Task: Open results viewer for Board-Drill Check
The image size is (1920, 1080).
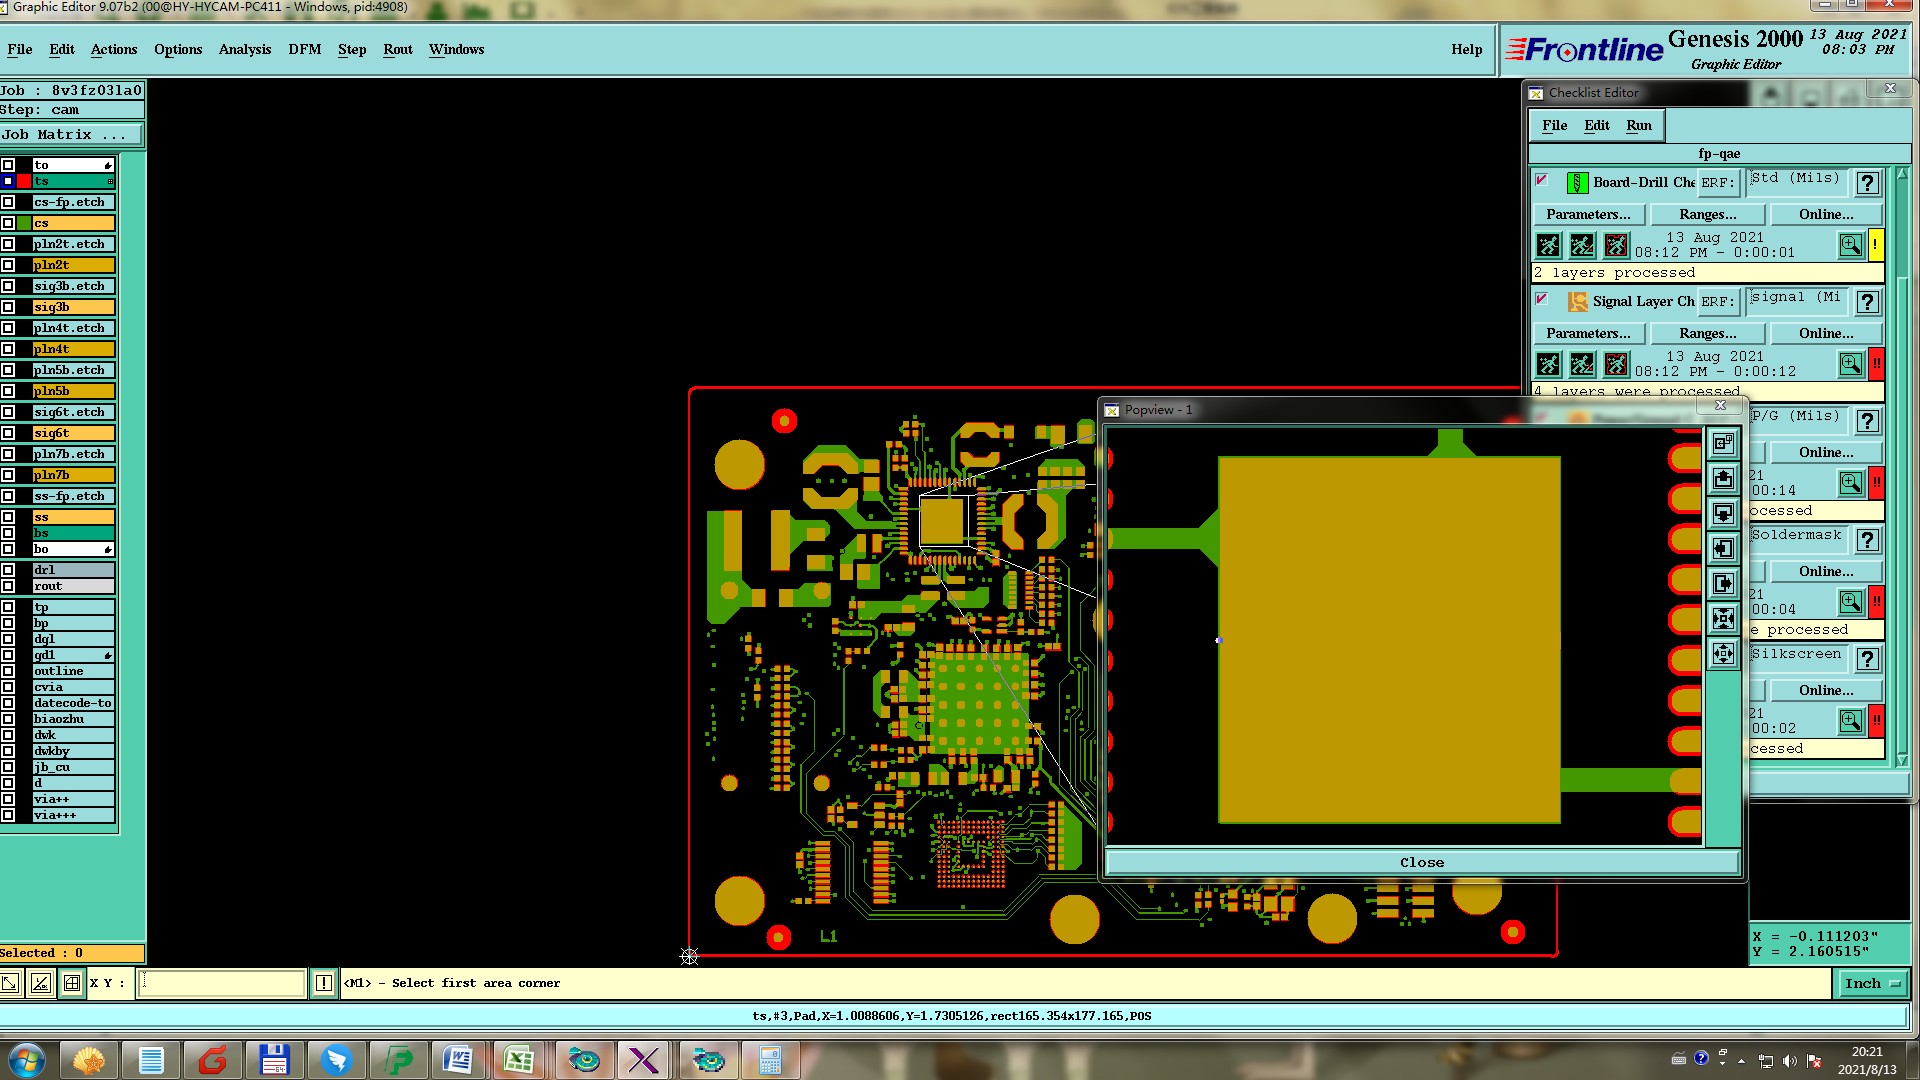Action: (x=1850, y=245)
